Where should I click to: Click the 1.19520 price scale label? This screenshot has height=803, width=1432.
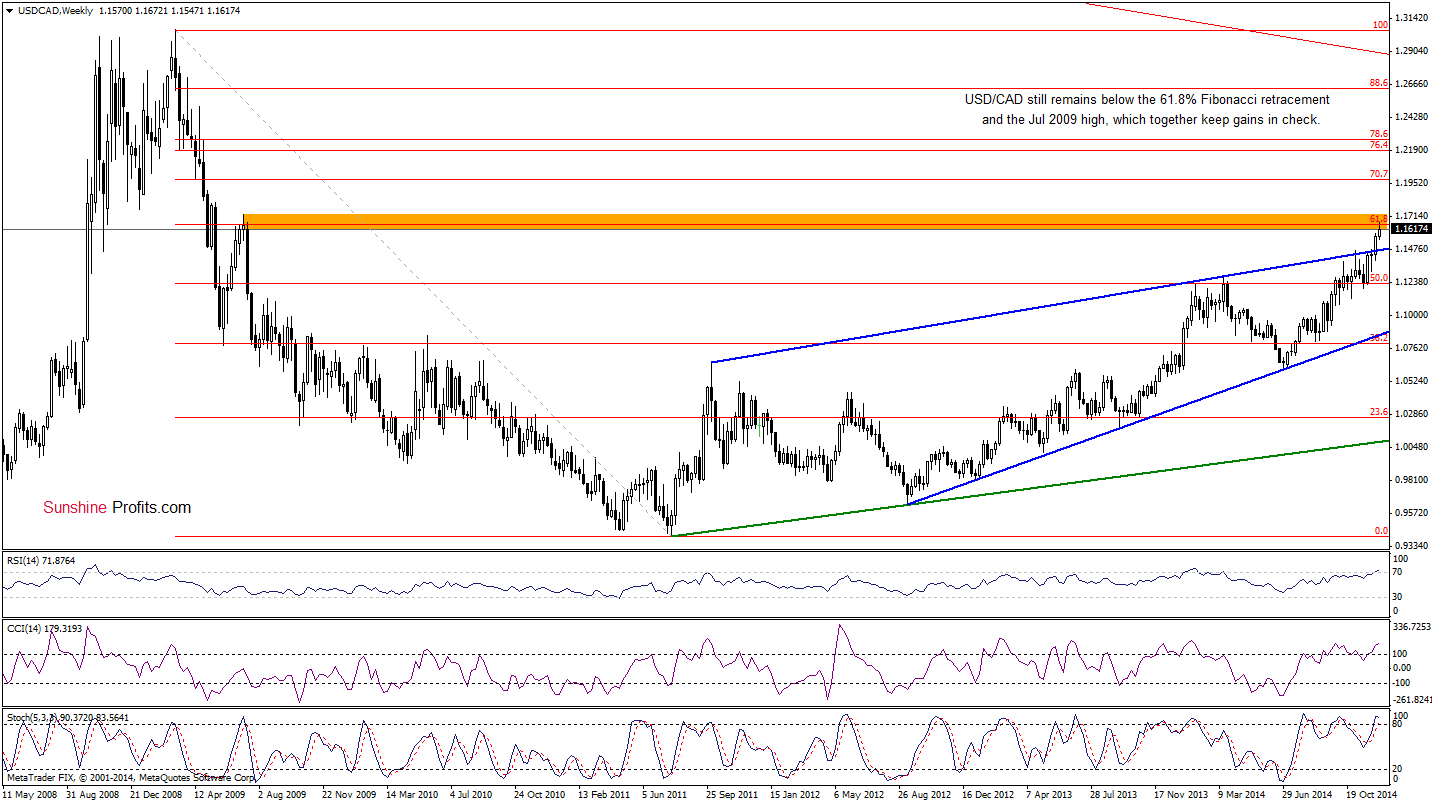coord(1412,183)
